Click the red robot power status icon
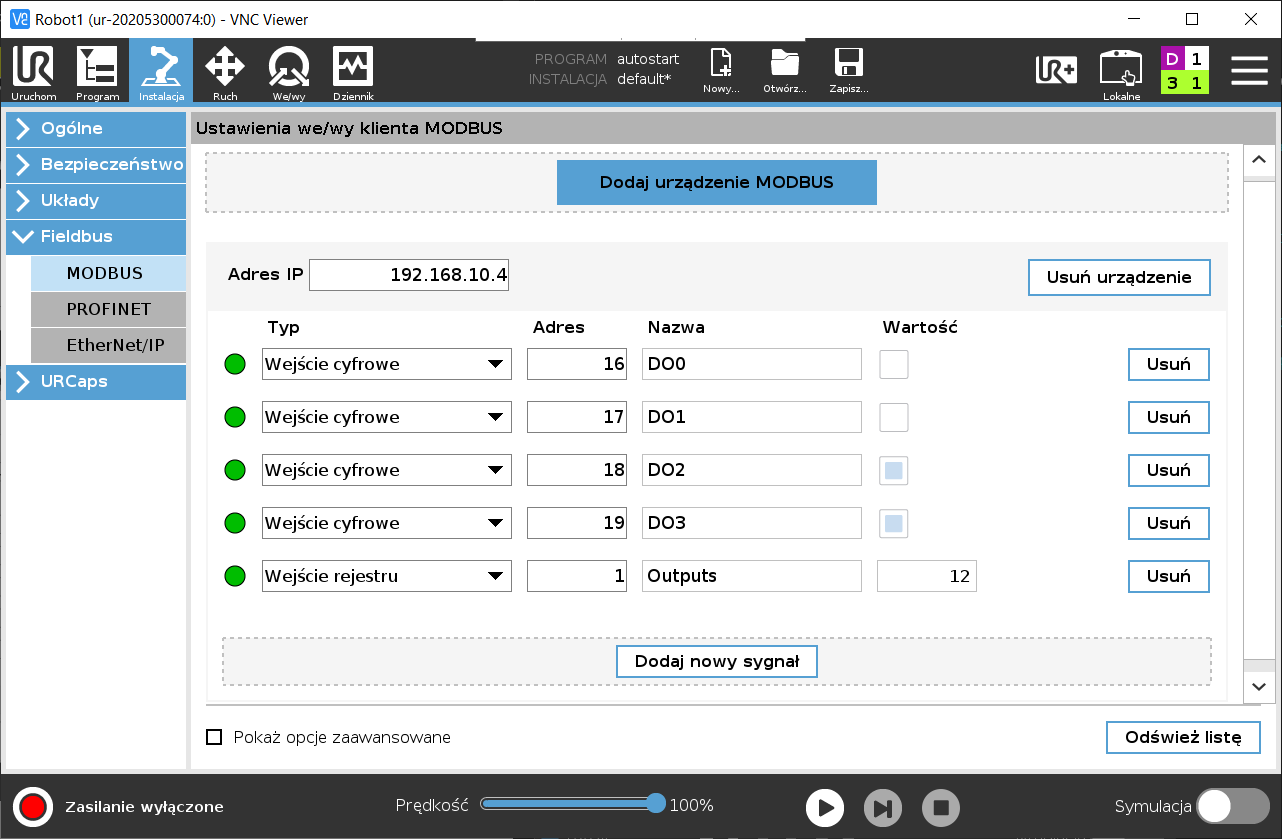 tap(32, 806)
